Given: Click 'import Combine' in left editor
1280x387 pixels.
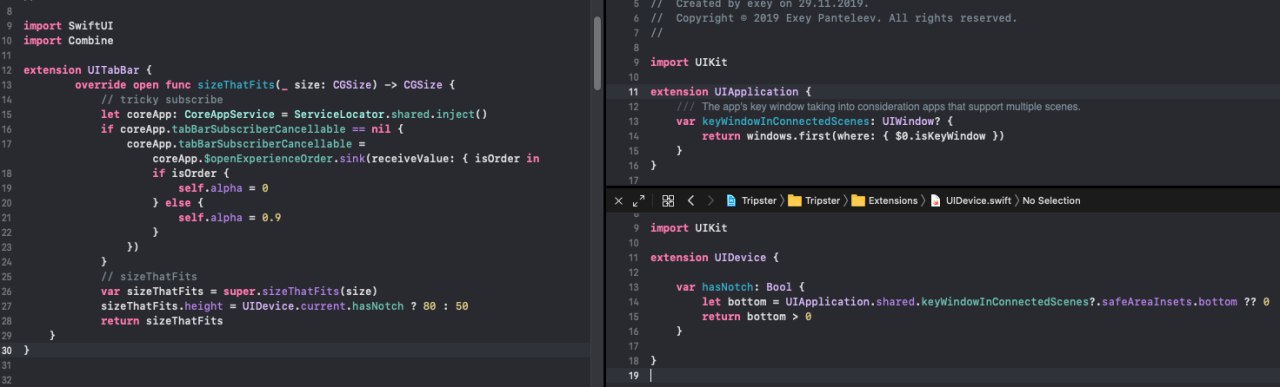Looking at the screenshot, I should (68, 41).
